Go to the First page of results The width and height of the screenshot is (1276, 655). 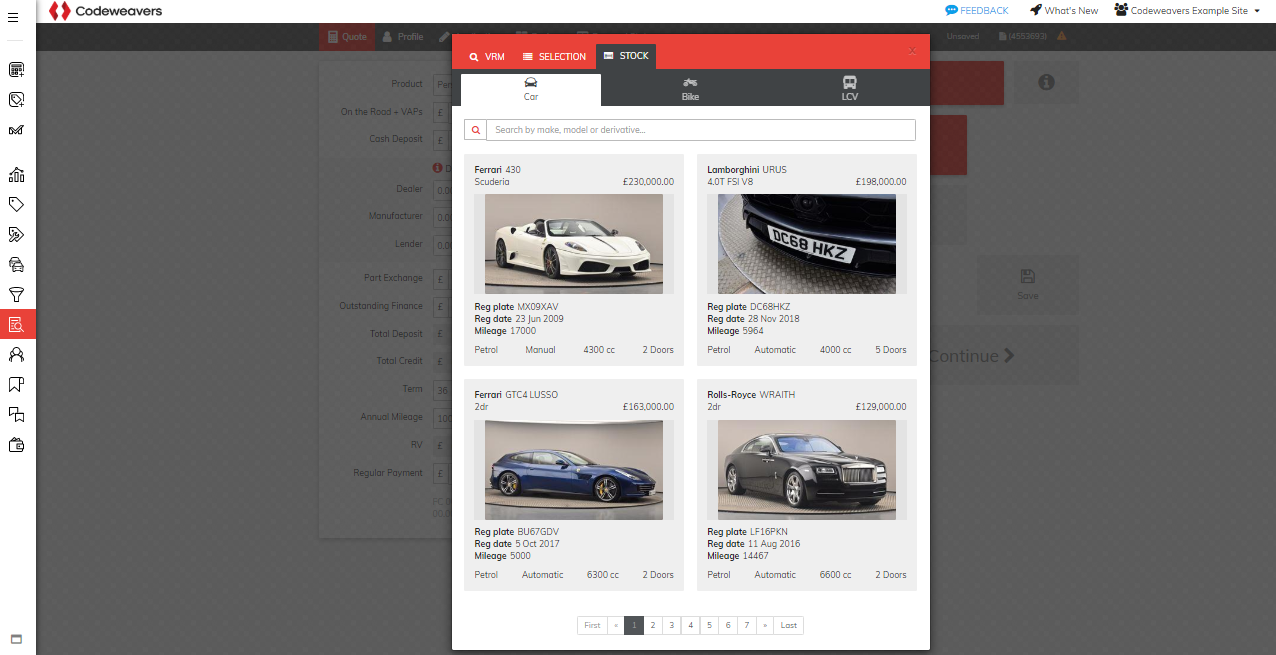click(x=592, y=625)
